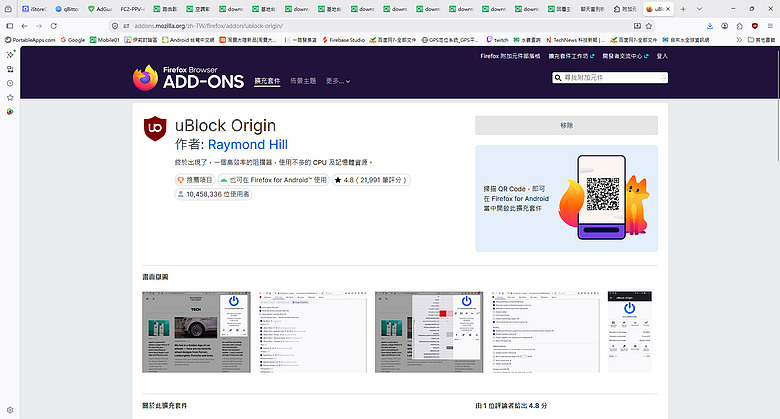Screen dimensions: 780x419
Task: Open the AI chatbot sparkle sidebar icon
Action: (x=10, y=54)
